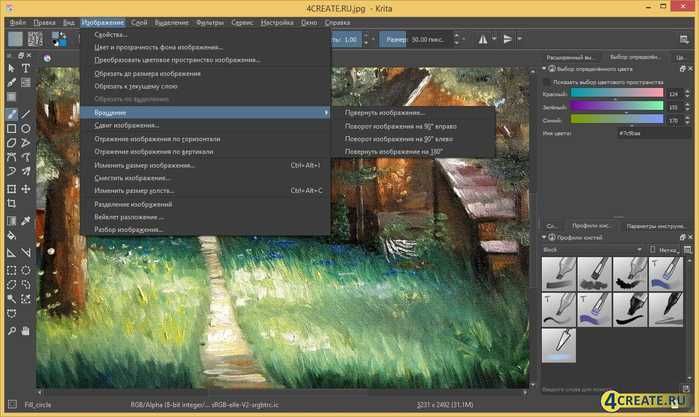Open the Слой menu
699x417 pixels.
[139, 22]
